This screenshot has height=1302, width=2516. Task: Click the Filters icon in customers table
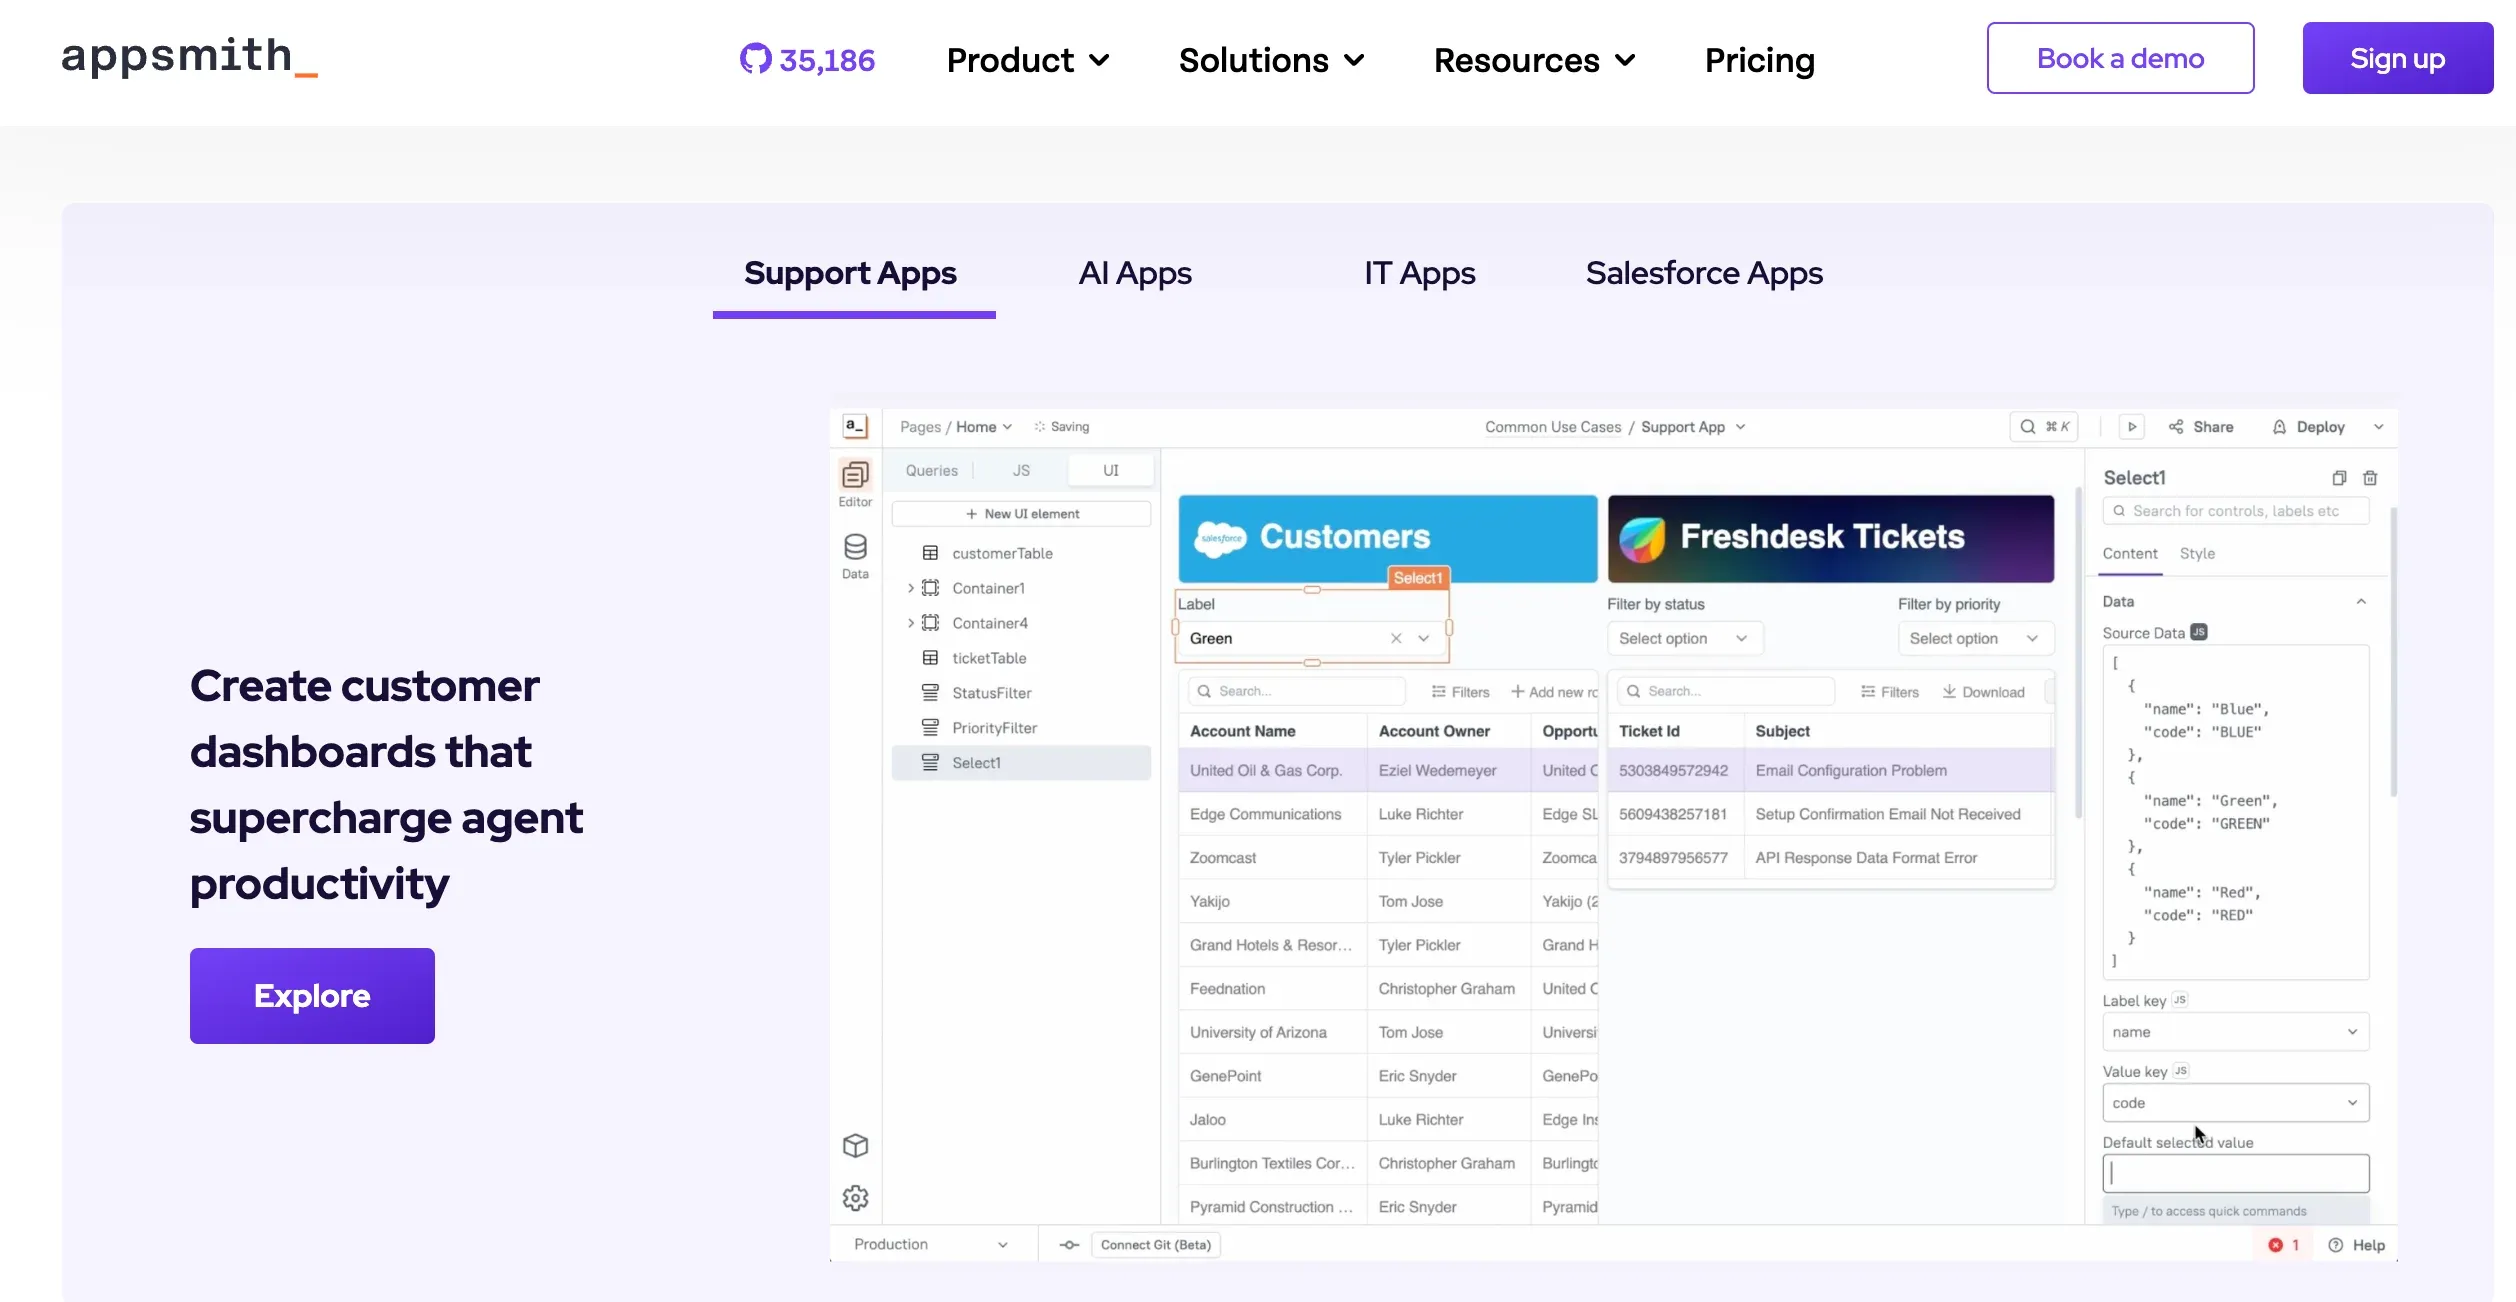pyautogui.click(x=1460, y=692)
